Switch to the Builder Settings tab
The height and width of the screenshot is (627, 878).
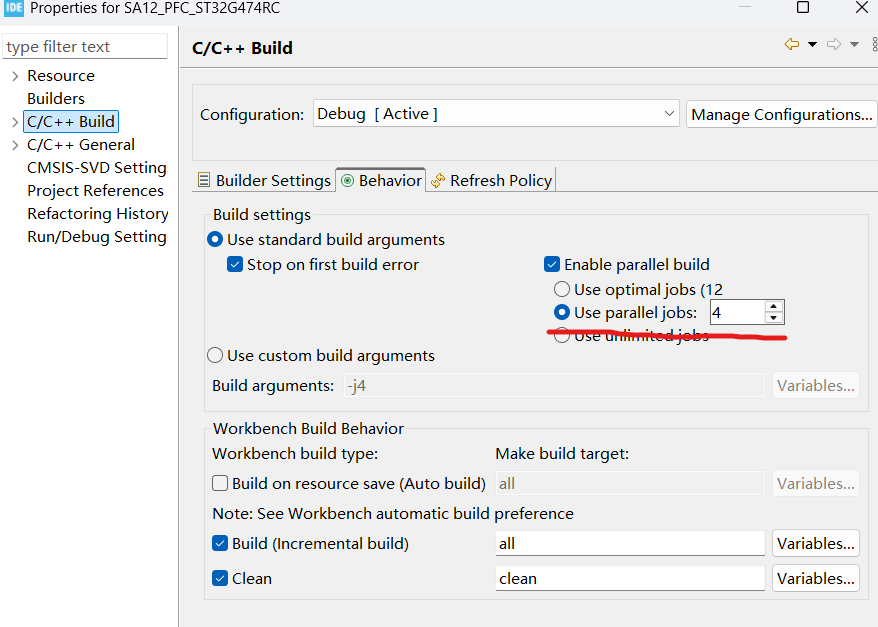[272, 180]
